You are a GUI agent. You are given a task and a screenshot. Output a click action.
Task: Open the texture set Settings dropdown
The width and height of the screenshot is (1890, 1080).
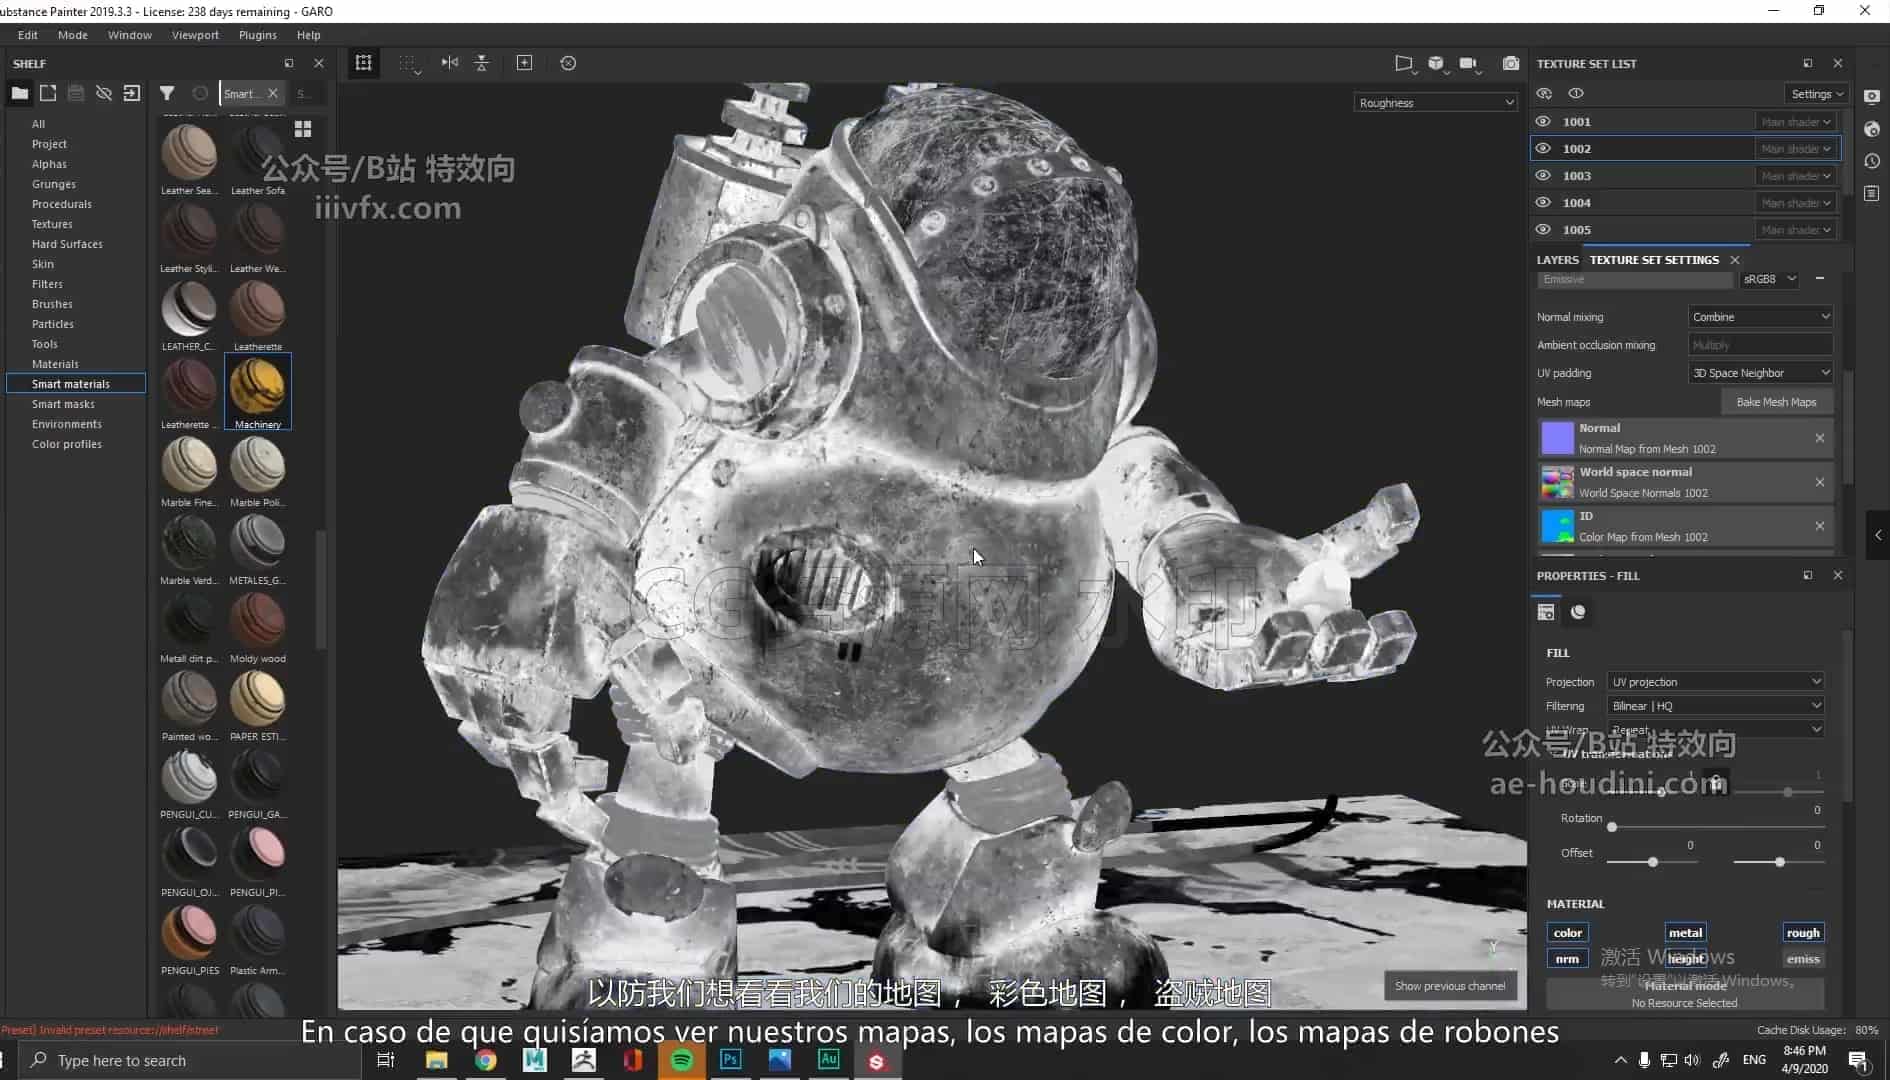(x=1816, y=94)
